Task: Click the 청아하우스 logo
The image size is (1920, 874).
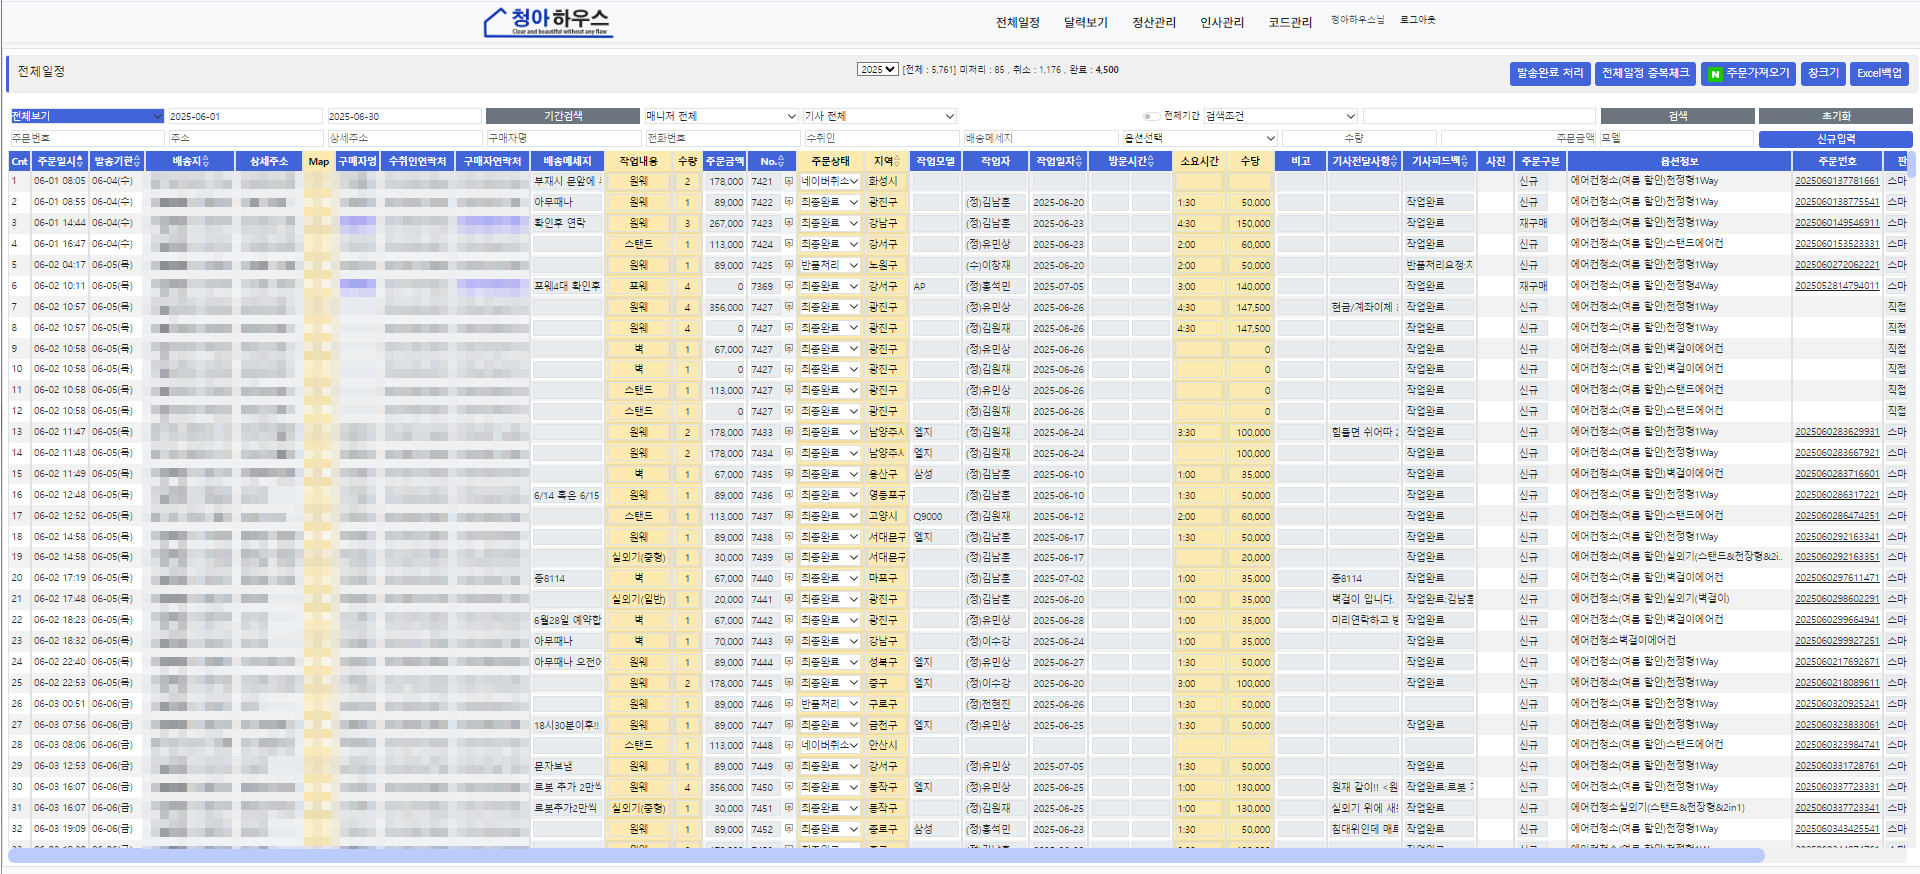Action: (547, 21)
